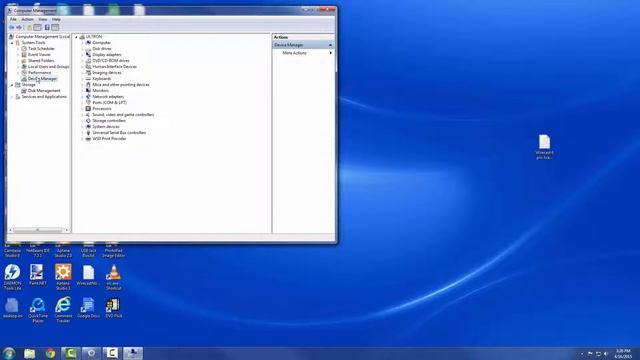This screenshot has height=360, width=640.
Task: Open Windows Explorer from the taskbar
Action: pos(29,353)
